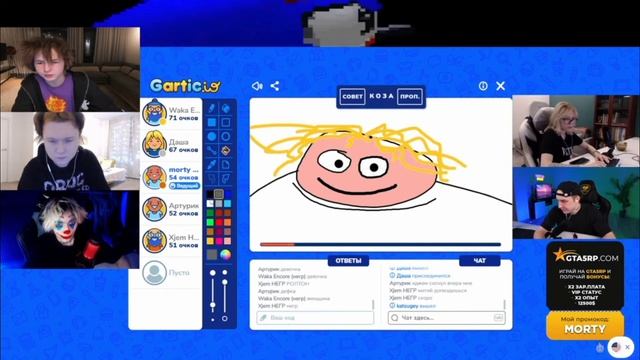Click the clown makeup webcam feed
This screenshot has width=640, height=360.
[x=69, y=229]
